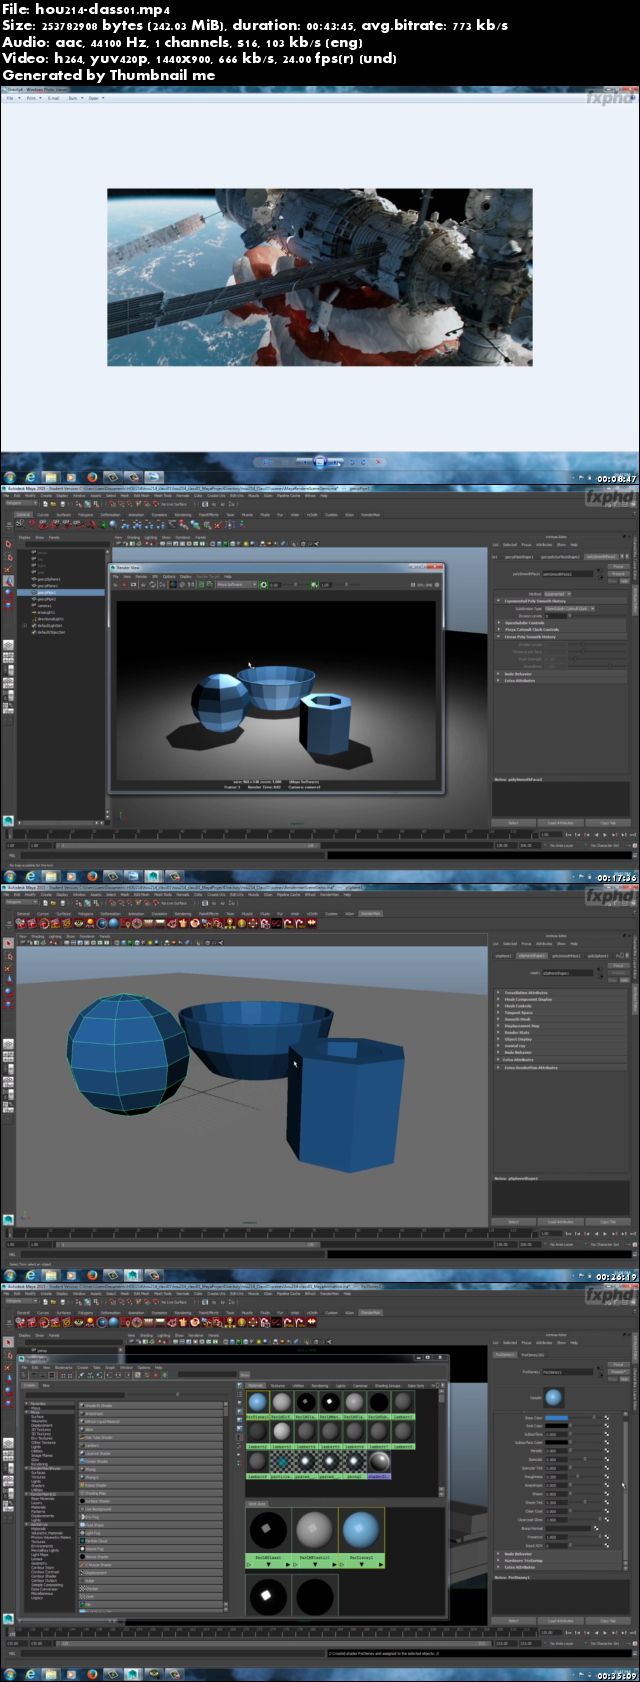Expand the Smooth Mesh section
The image size is (640, 1682).
561,1019
